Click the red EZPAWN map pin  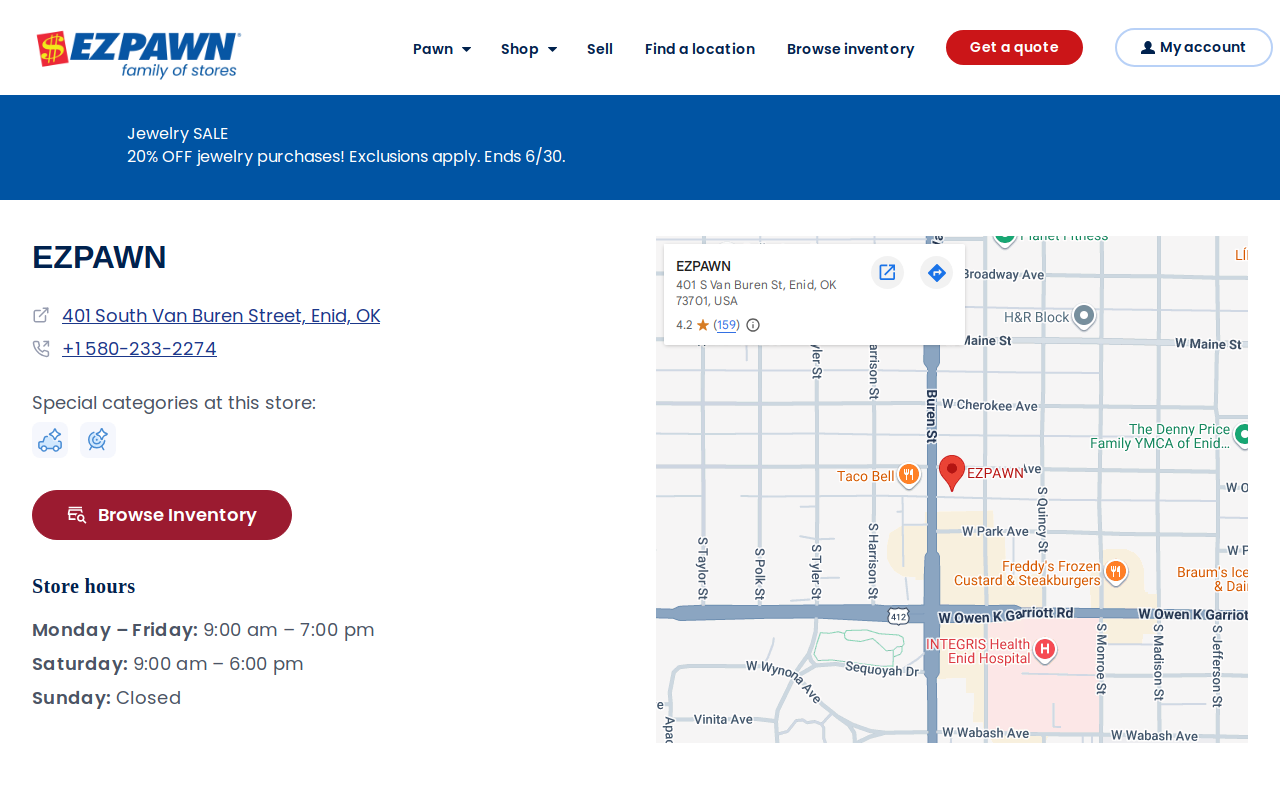coord(952,472)
